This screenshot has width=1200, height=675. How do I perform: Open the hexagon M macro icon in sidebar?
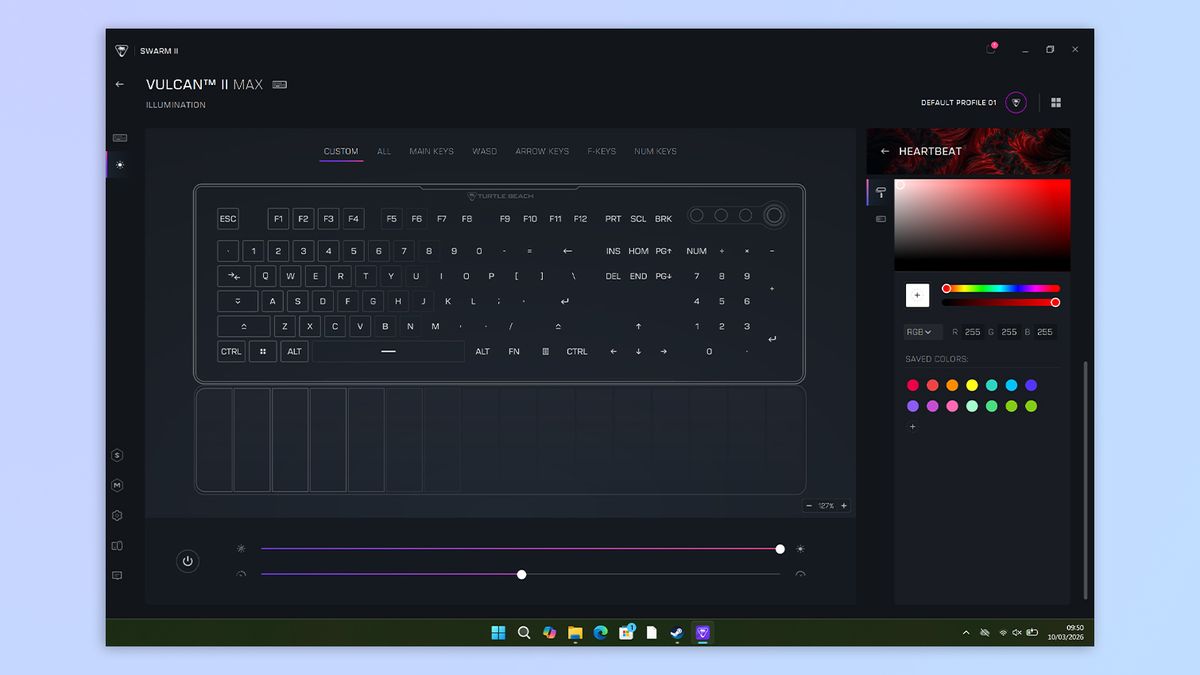117,486
